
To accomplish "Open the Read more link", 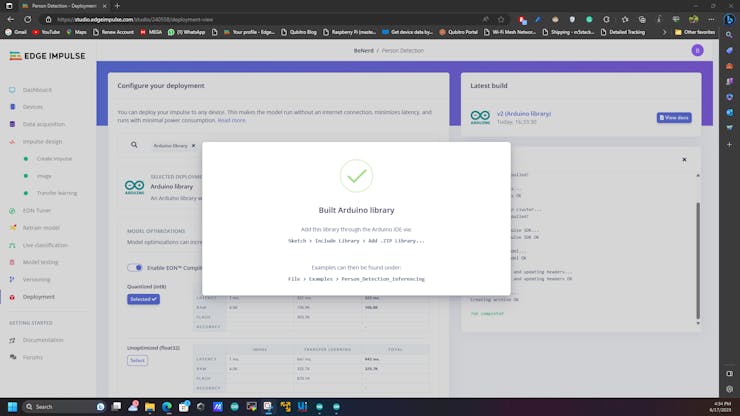I will 231,120.
